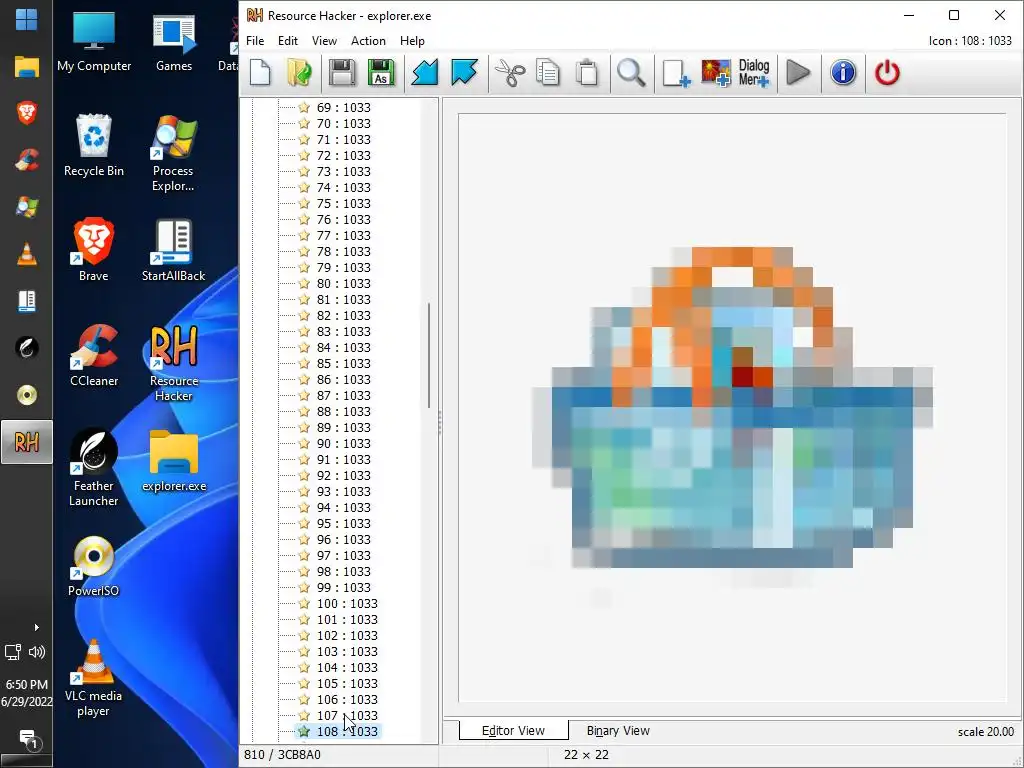Select icon resource 100 : 1033
Image resolution: width=1024 pixels, height=768 pixels.
(347, 603)
